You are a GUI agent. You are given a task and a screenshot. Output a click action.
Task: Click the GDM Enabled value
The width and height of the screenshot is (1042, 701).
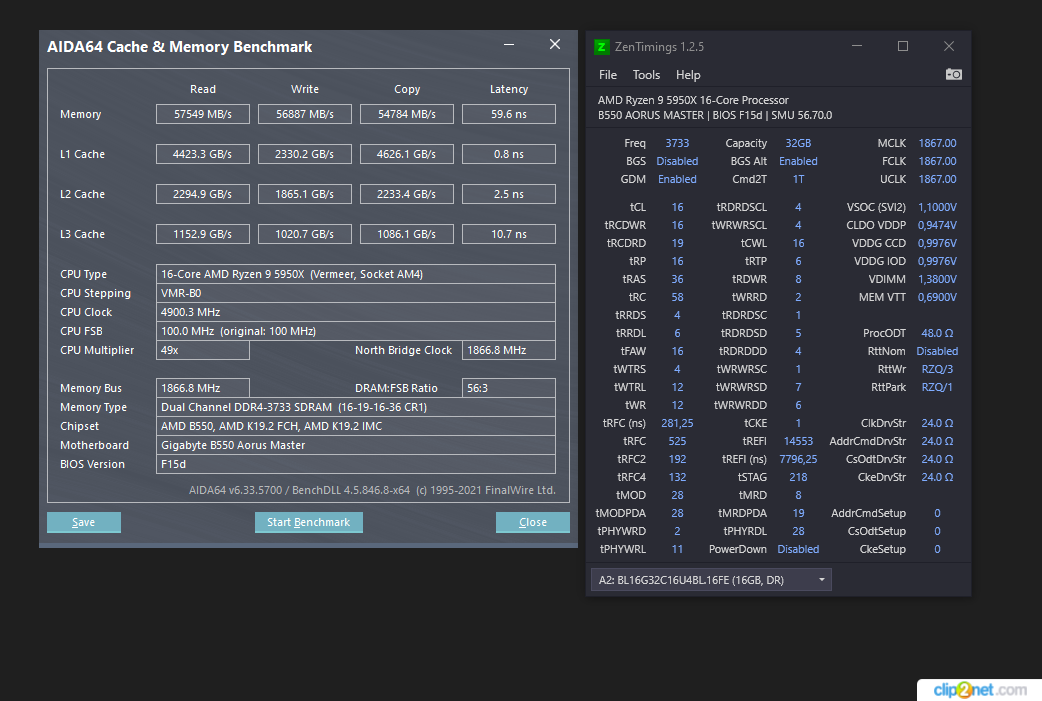pyautogui.click(x=677, y=179)
